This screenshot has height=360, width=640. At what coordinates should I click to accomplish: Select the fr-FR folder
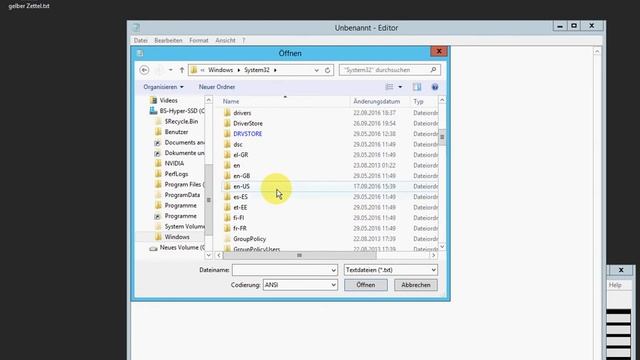(x=240, y=229)
